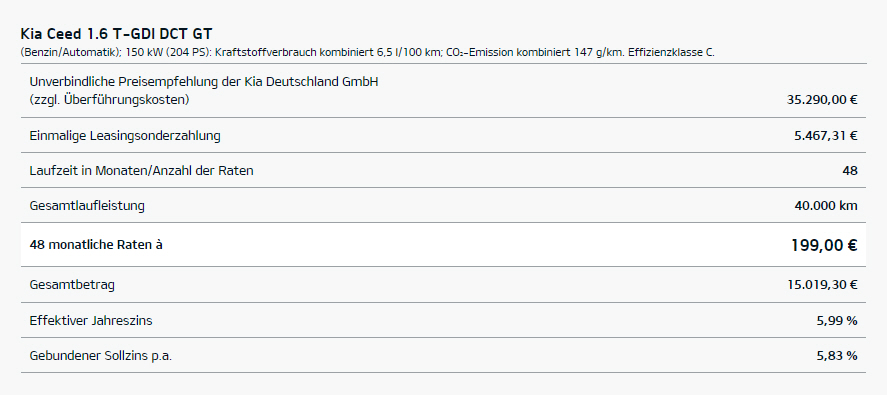887x395 pixels.
Task: Select the total amount 15.019,30 €
Action: tap(822, 285)
